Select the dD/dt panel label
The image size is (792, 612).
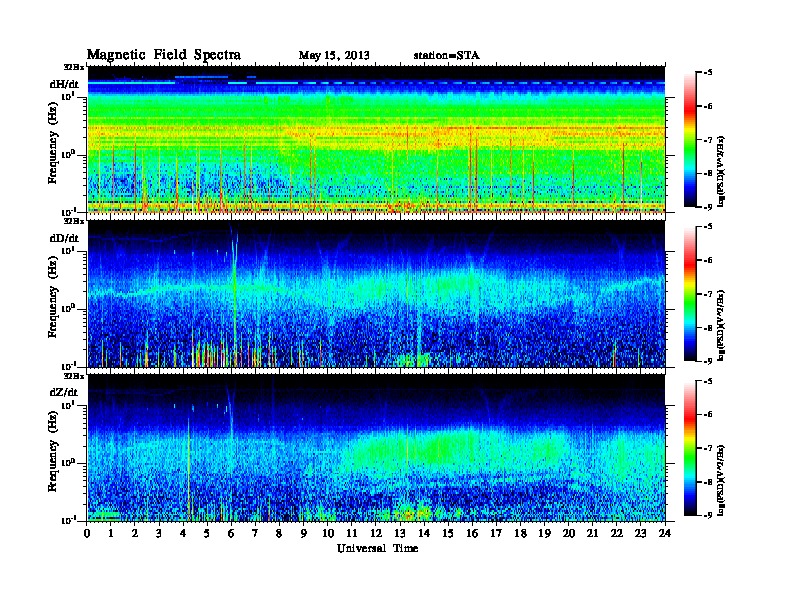[x=64, y=238]
